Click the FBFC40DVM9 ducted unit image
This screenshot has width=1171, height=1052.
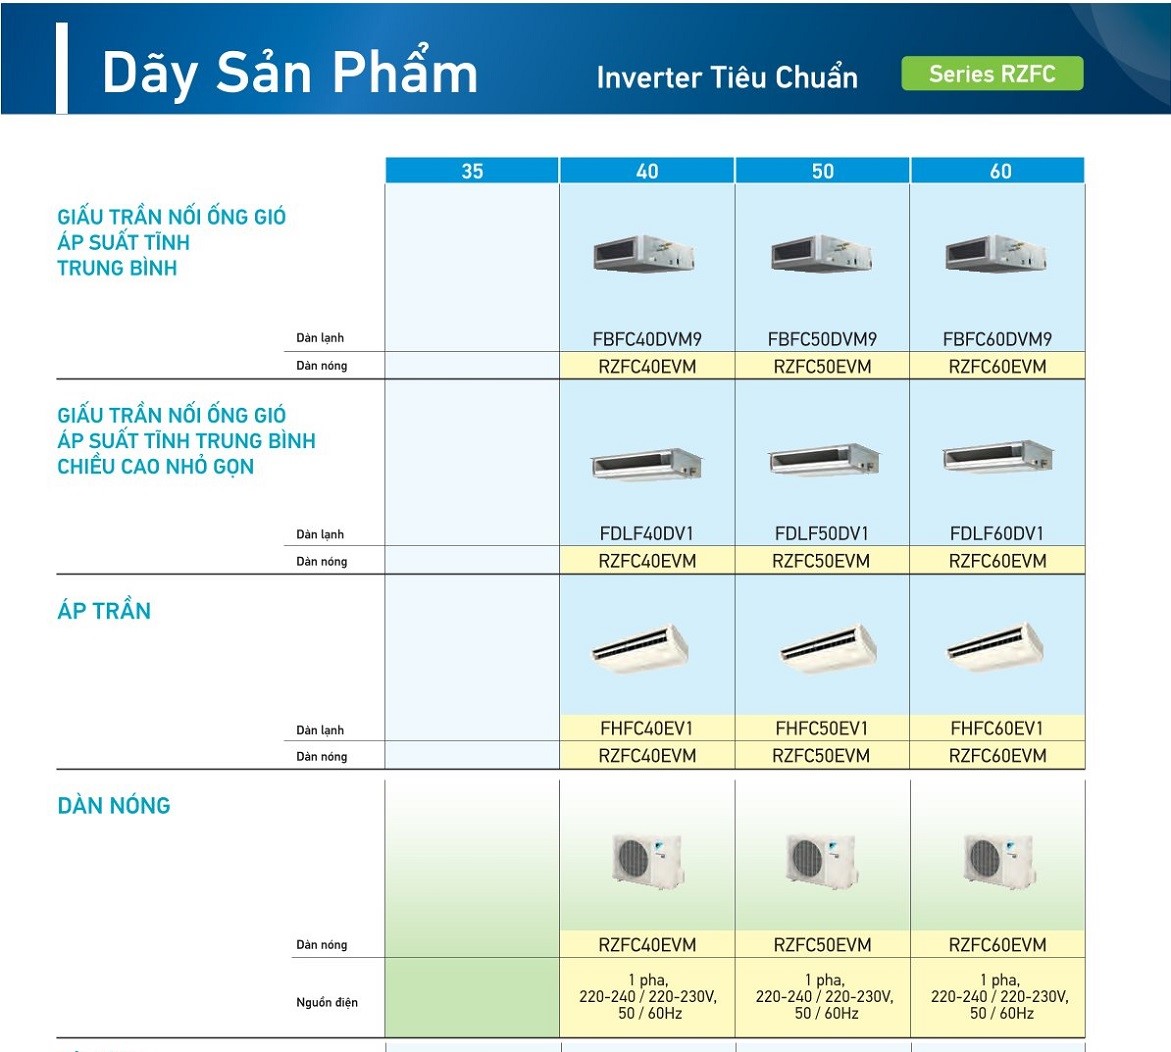coord(644,255)
